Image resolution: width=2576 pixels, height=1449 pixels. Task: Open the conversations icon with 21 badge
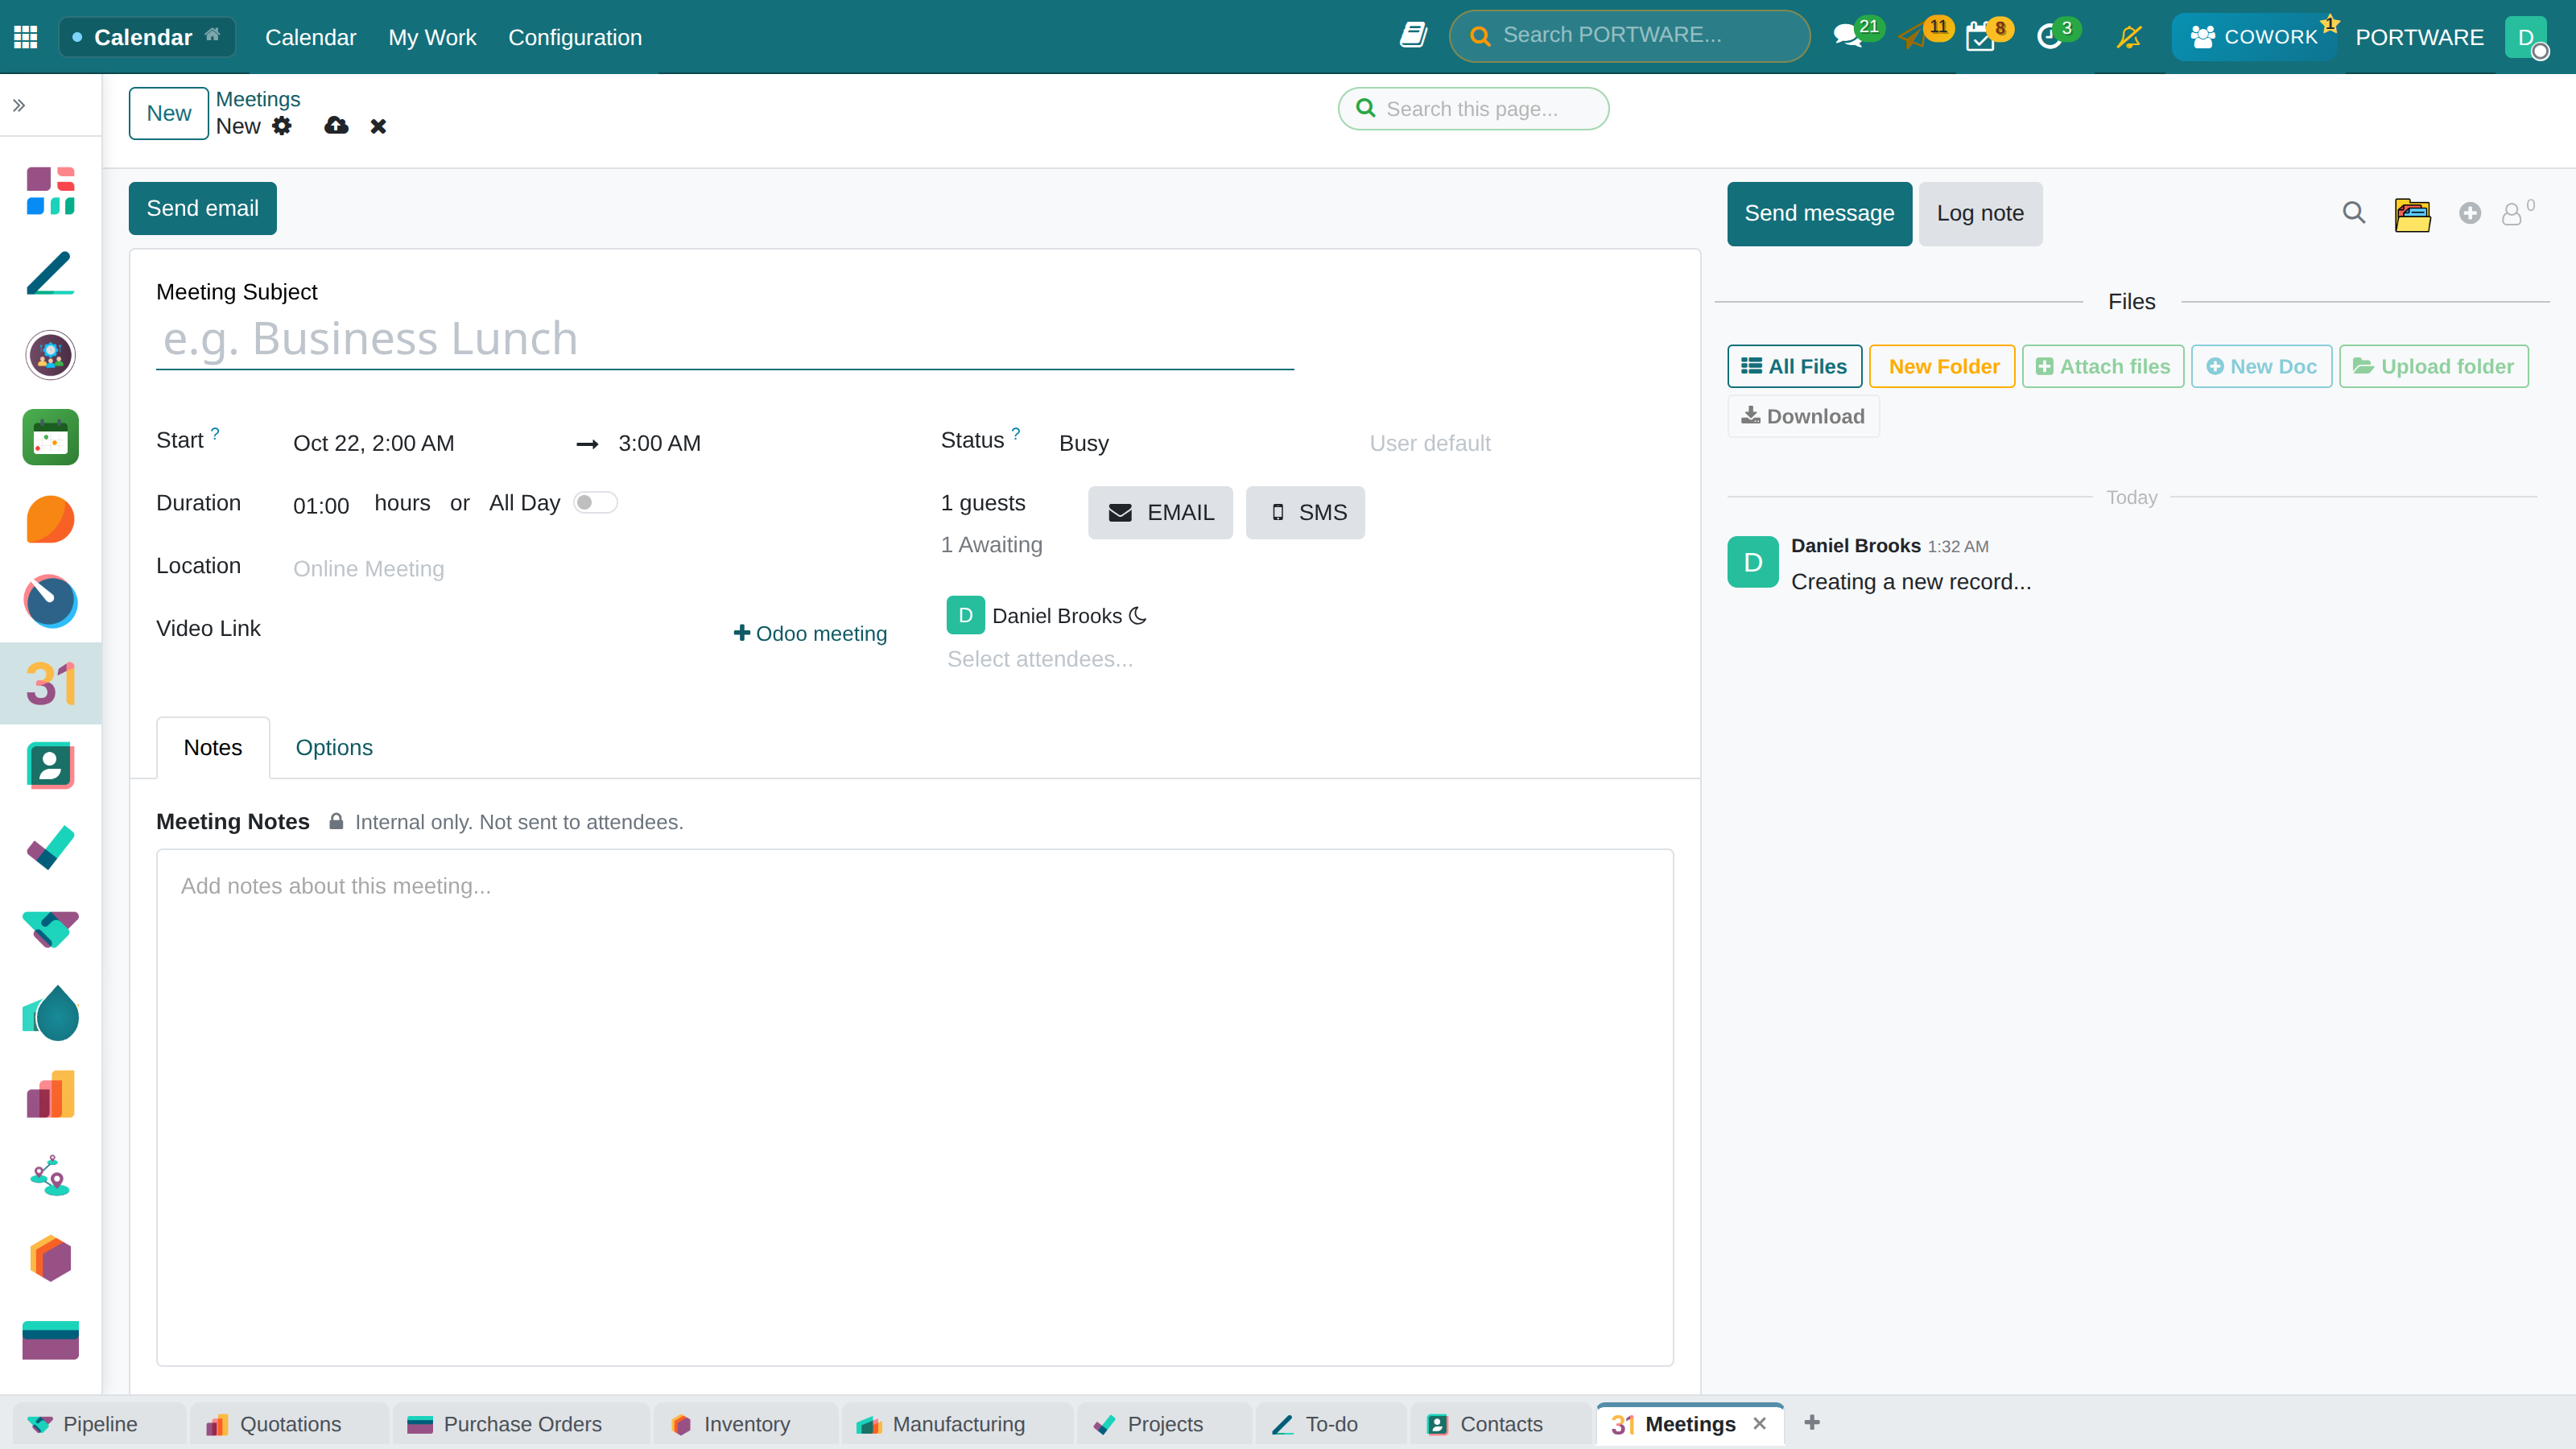[x=1848, y=37]
